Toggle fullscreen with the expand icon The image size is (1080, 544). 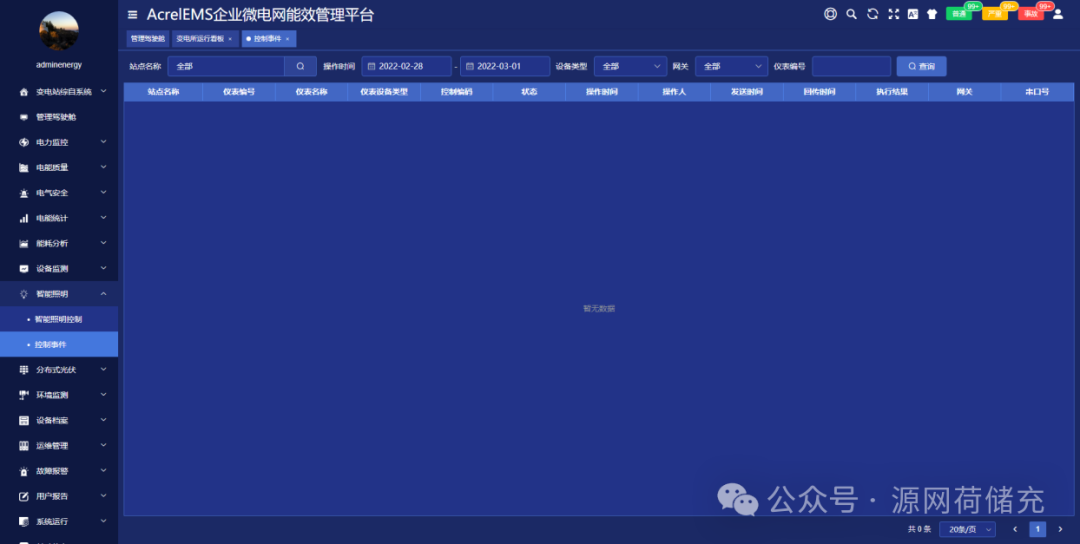click(x=893, y=14)
